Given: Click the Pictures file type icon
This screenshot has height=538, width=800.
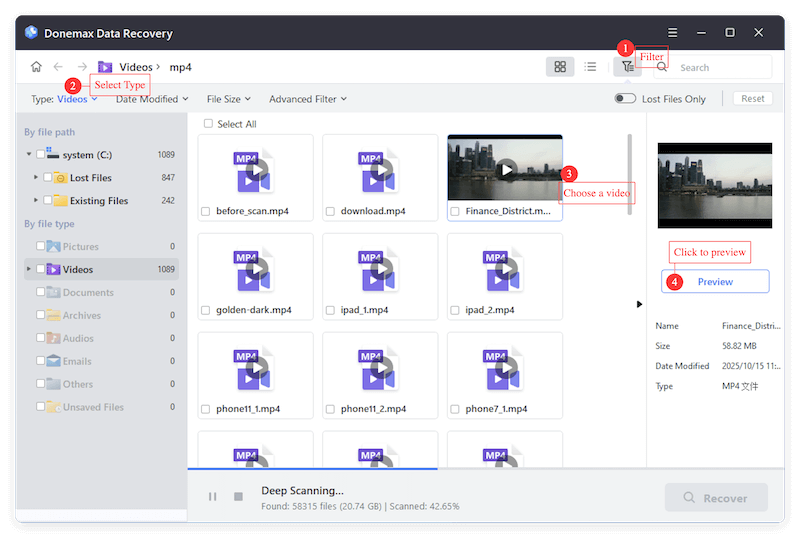Looking at the screenshot, I should coord(54,246).
